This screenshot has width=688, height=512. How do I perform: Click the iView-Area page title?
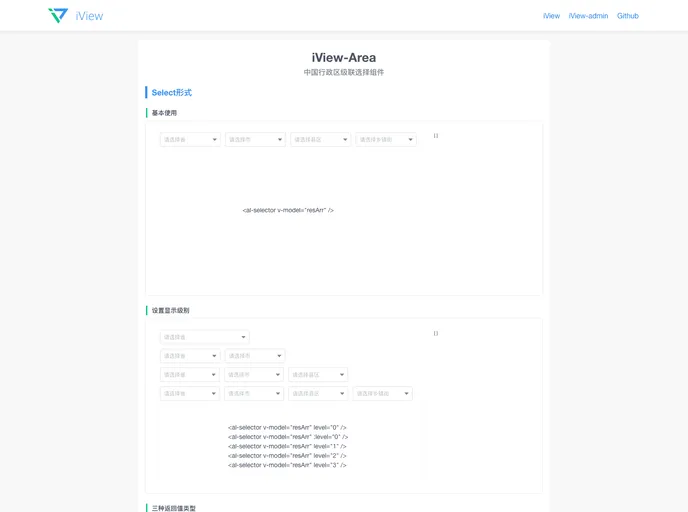pyautogui.click(x=344, y=57)
